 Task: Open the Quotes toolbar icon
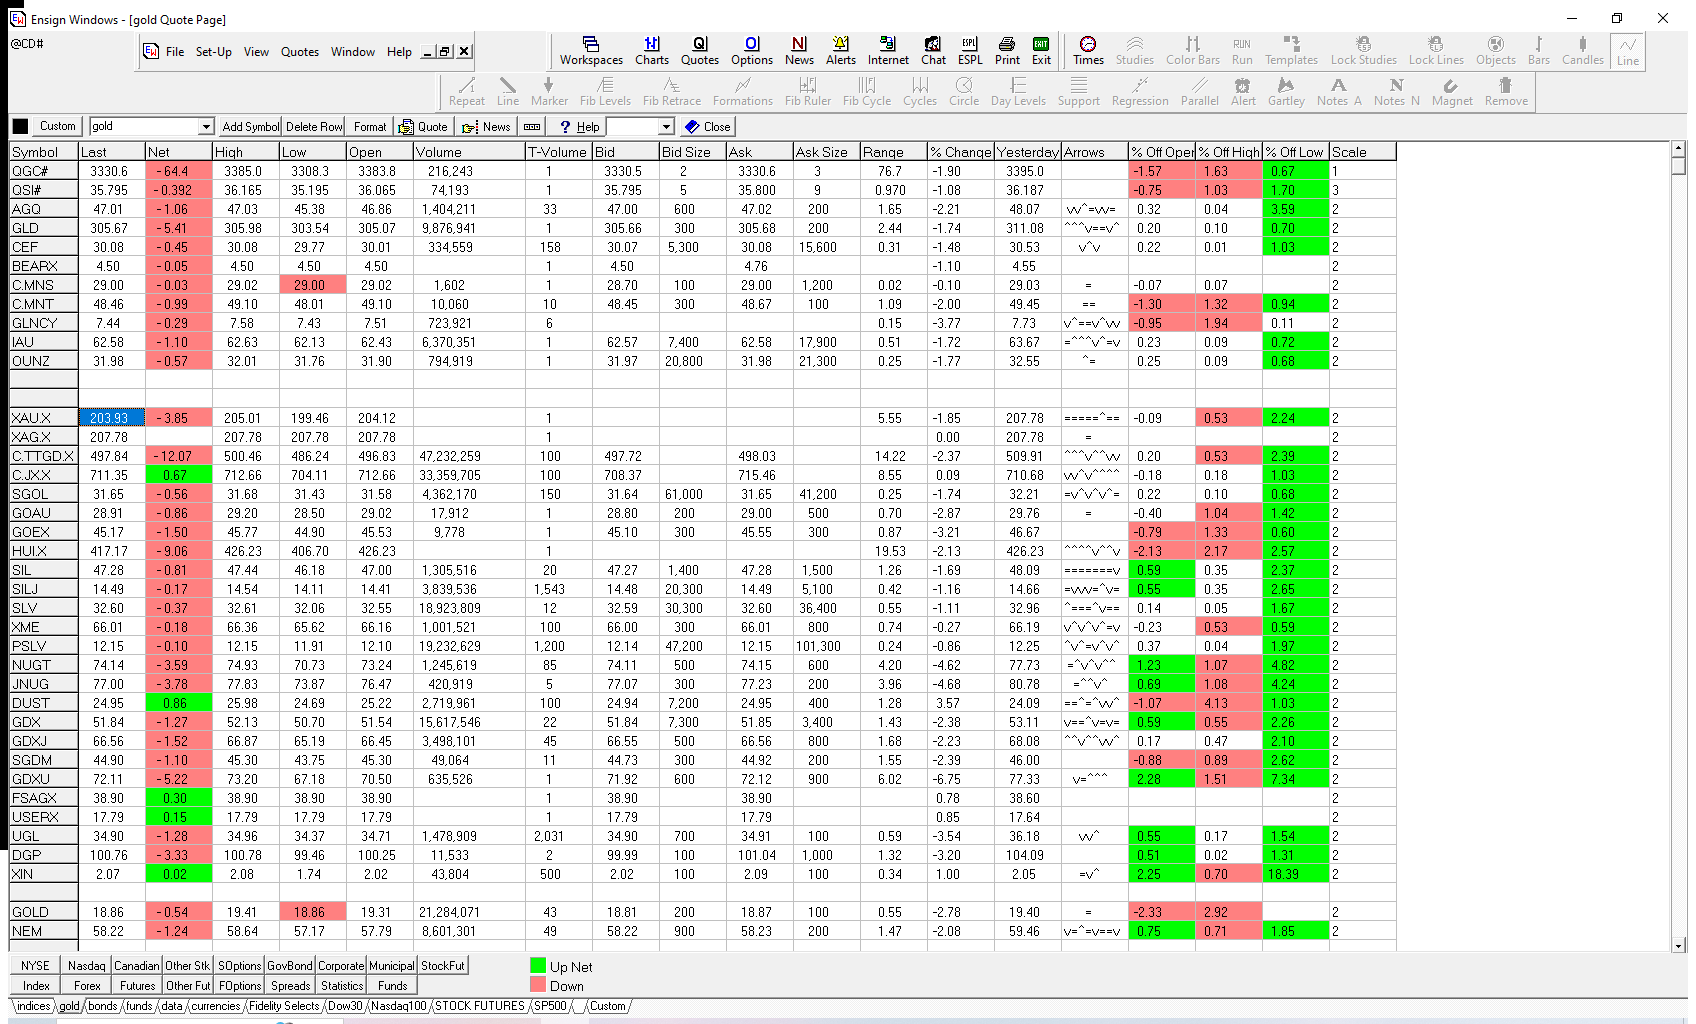coord(700,51)
